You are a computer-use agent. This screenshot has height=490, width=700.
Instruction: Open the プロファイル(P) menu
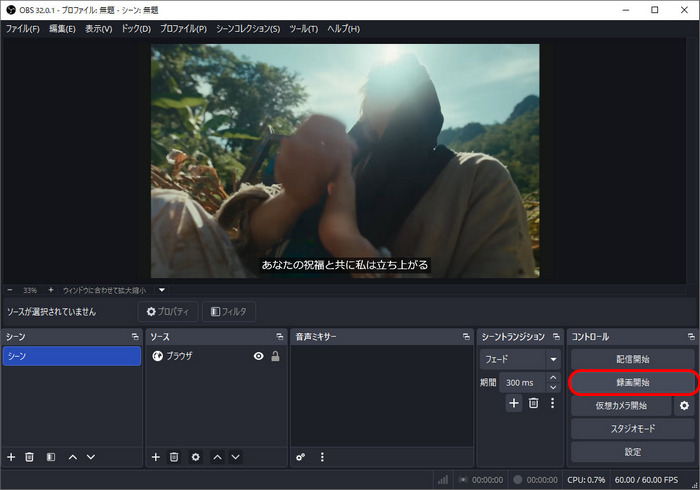click(183, 29)
